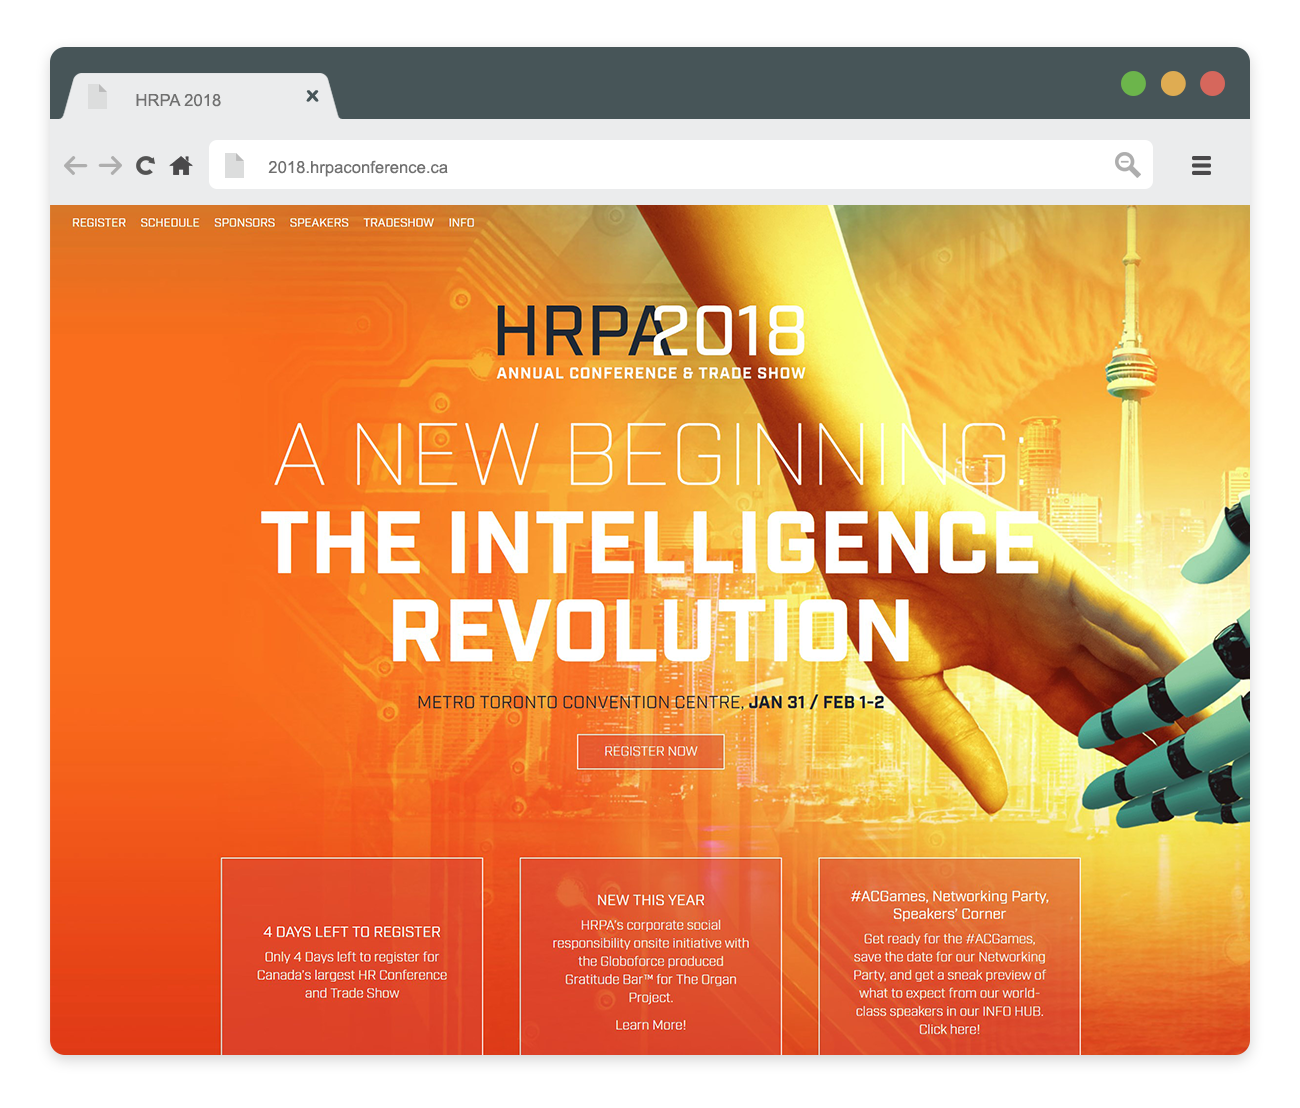1300x1108 pixels.
Task: Open the SCHEDULE nav menu item
Action: pos(170,223)
